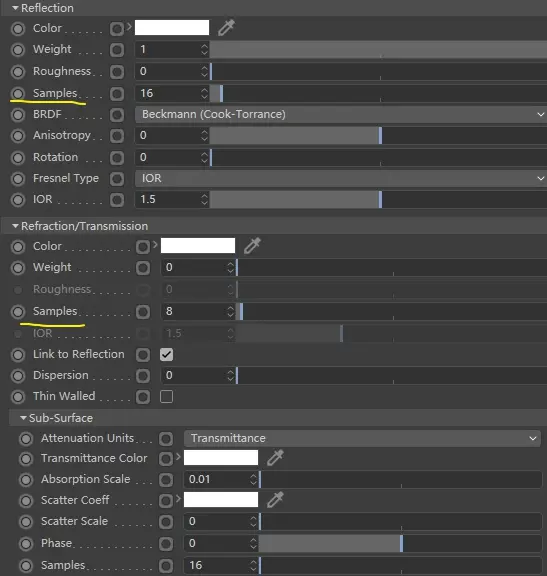Image resolution: width=547 pixels, height=576 pixels.
Task: Click the Dispersion animation dot
Action: [x=18, y=376]
